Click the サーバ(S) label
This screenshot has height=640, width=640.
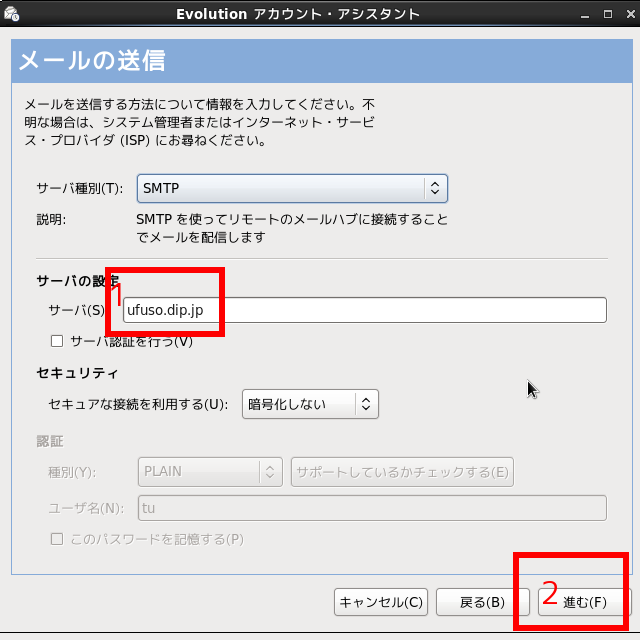point(76,310)
